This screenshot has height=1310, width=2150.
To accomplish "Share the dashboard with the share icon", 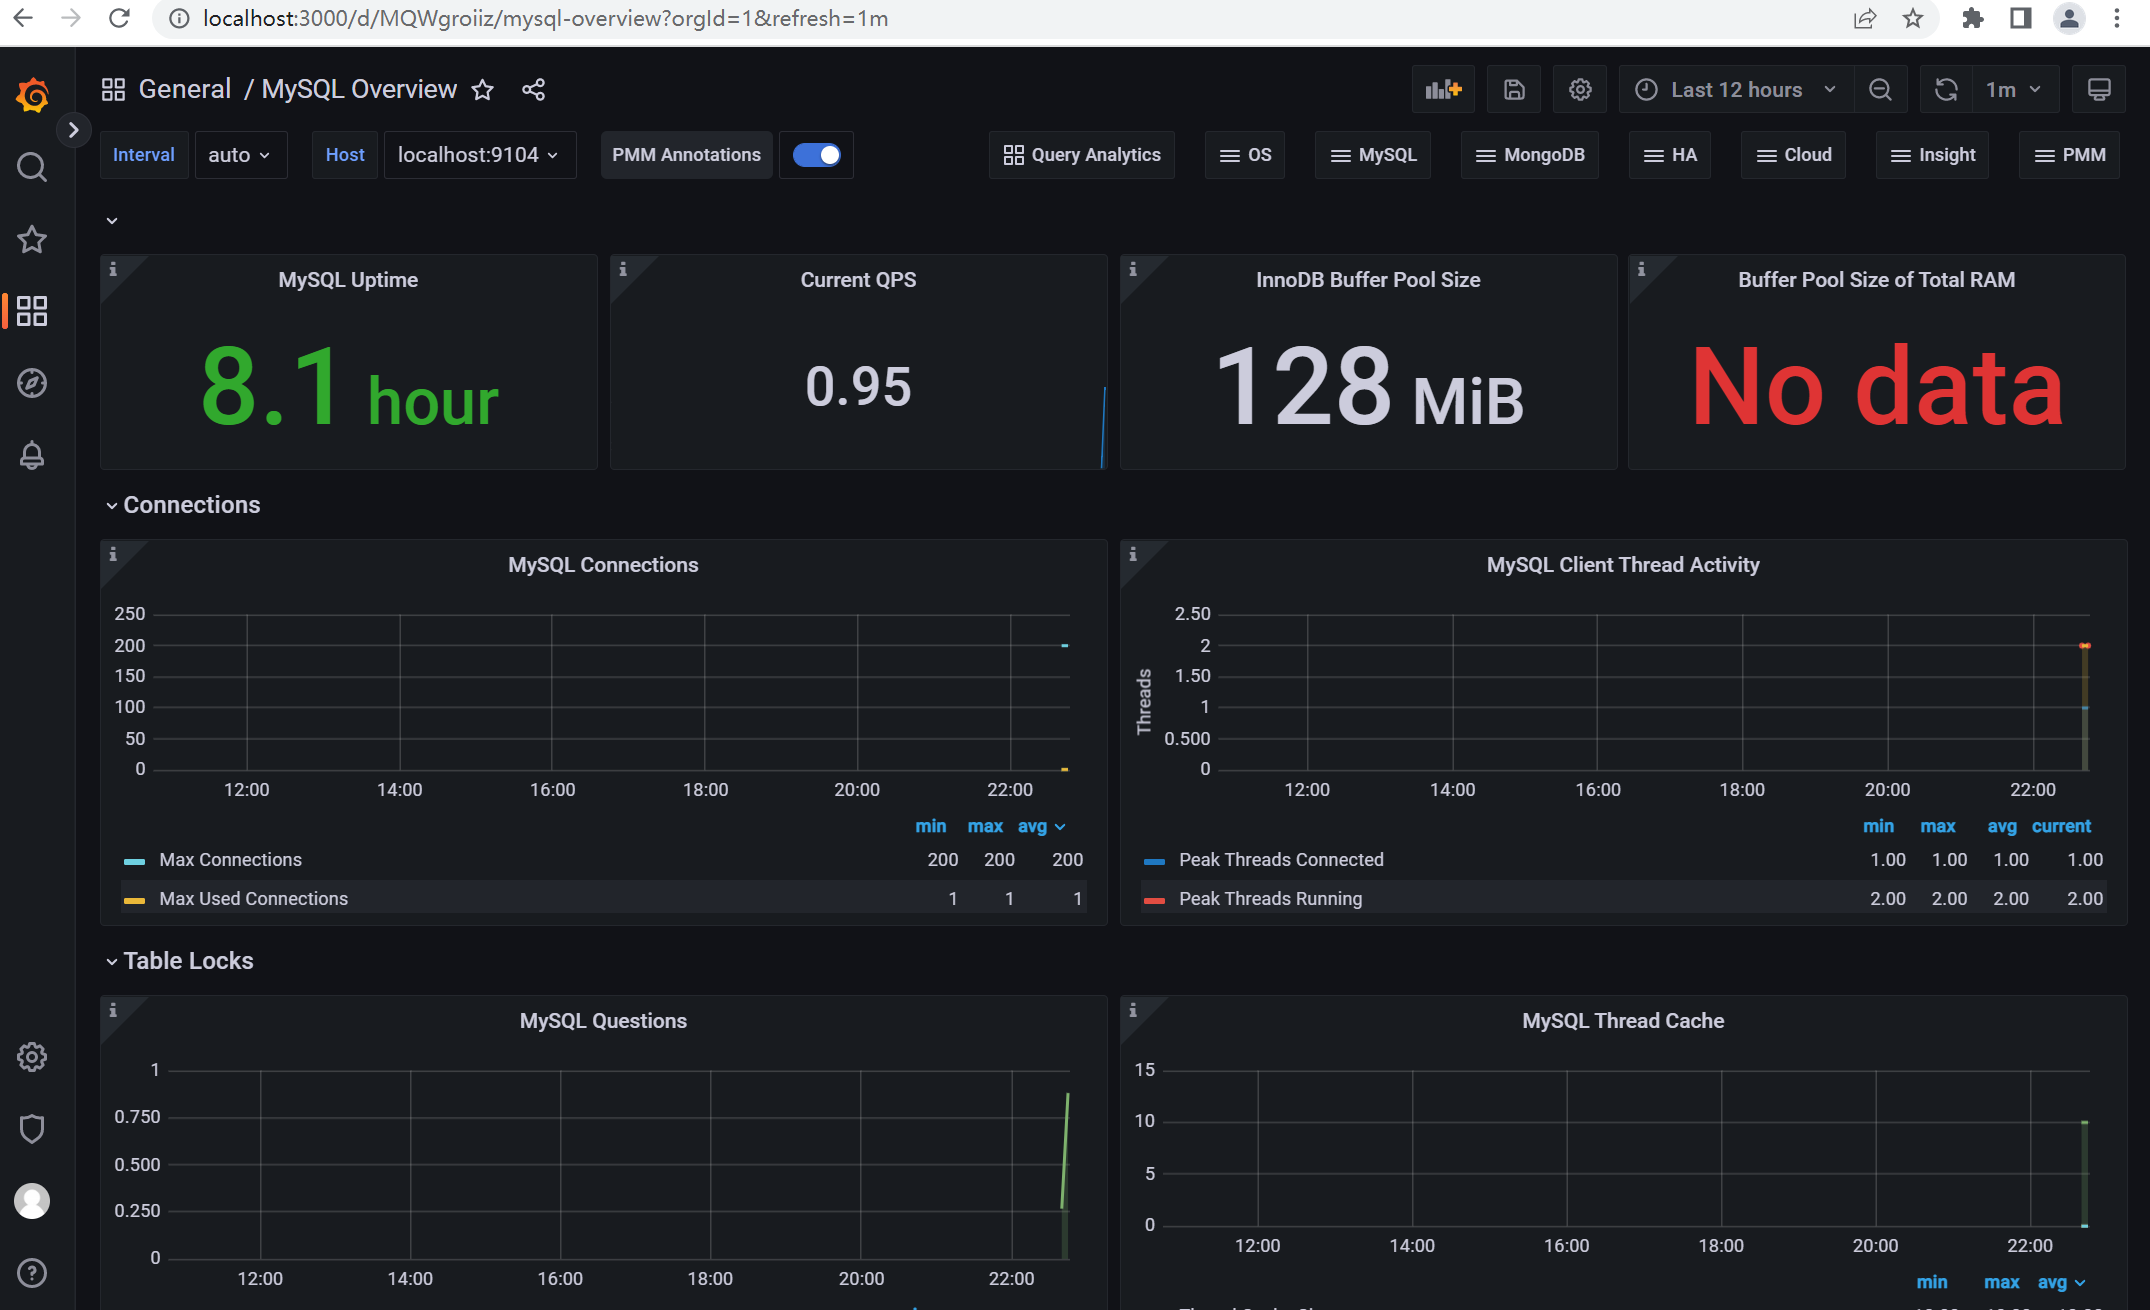I will 534,90.
